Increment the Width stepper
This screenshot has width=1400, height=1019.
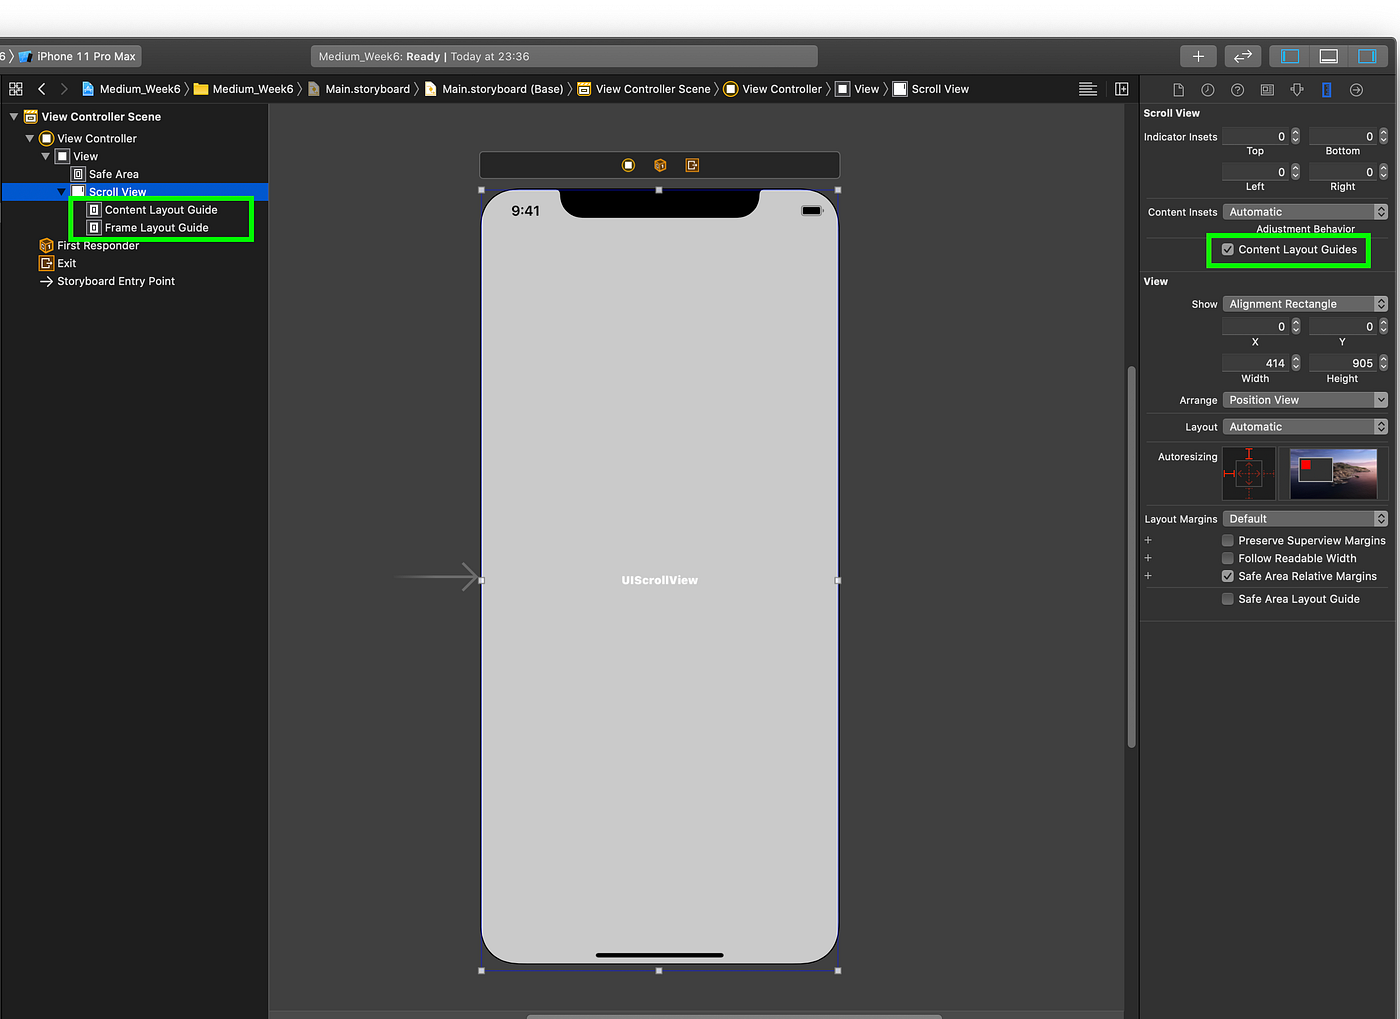point(1297,359)
